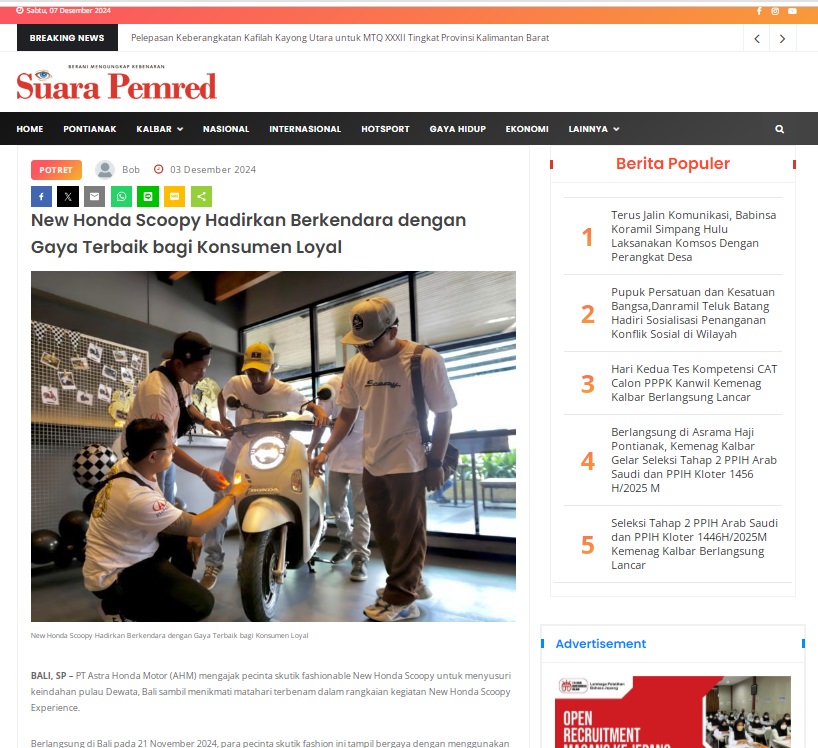Expand the KALBAR menu dropdown
818x748 pixels.
pyautogui.click(x=159, y=129)
